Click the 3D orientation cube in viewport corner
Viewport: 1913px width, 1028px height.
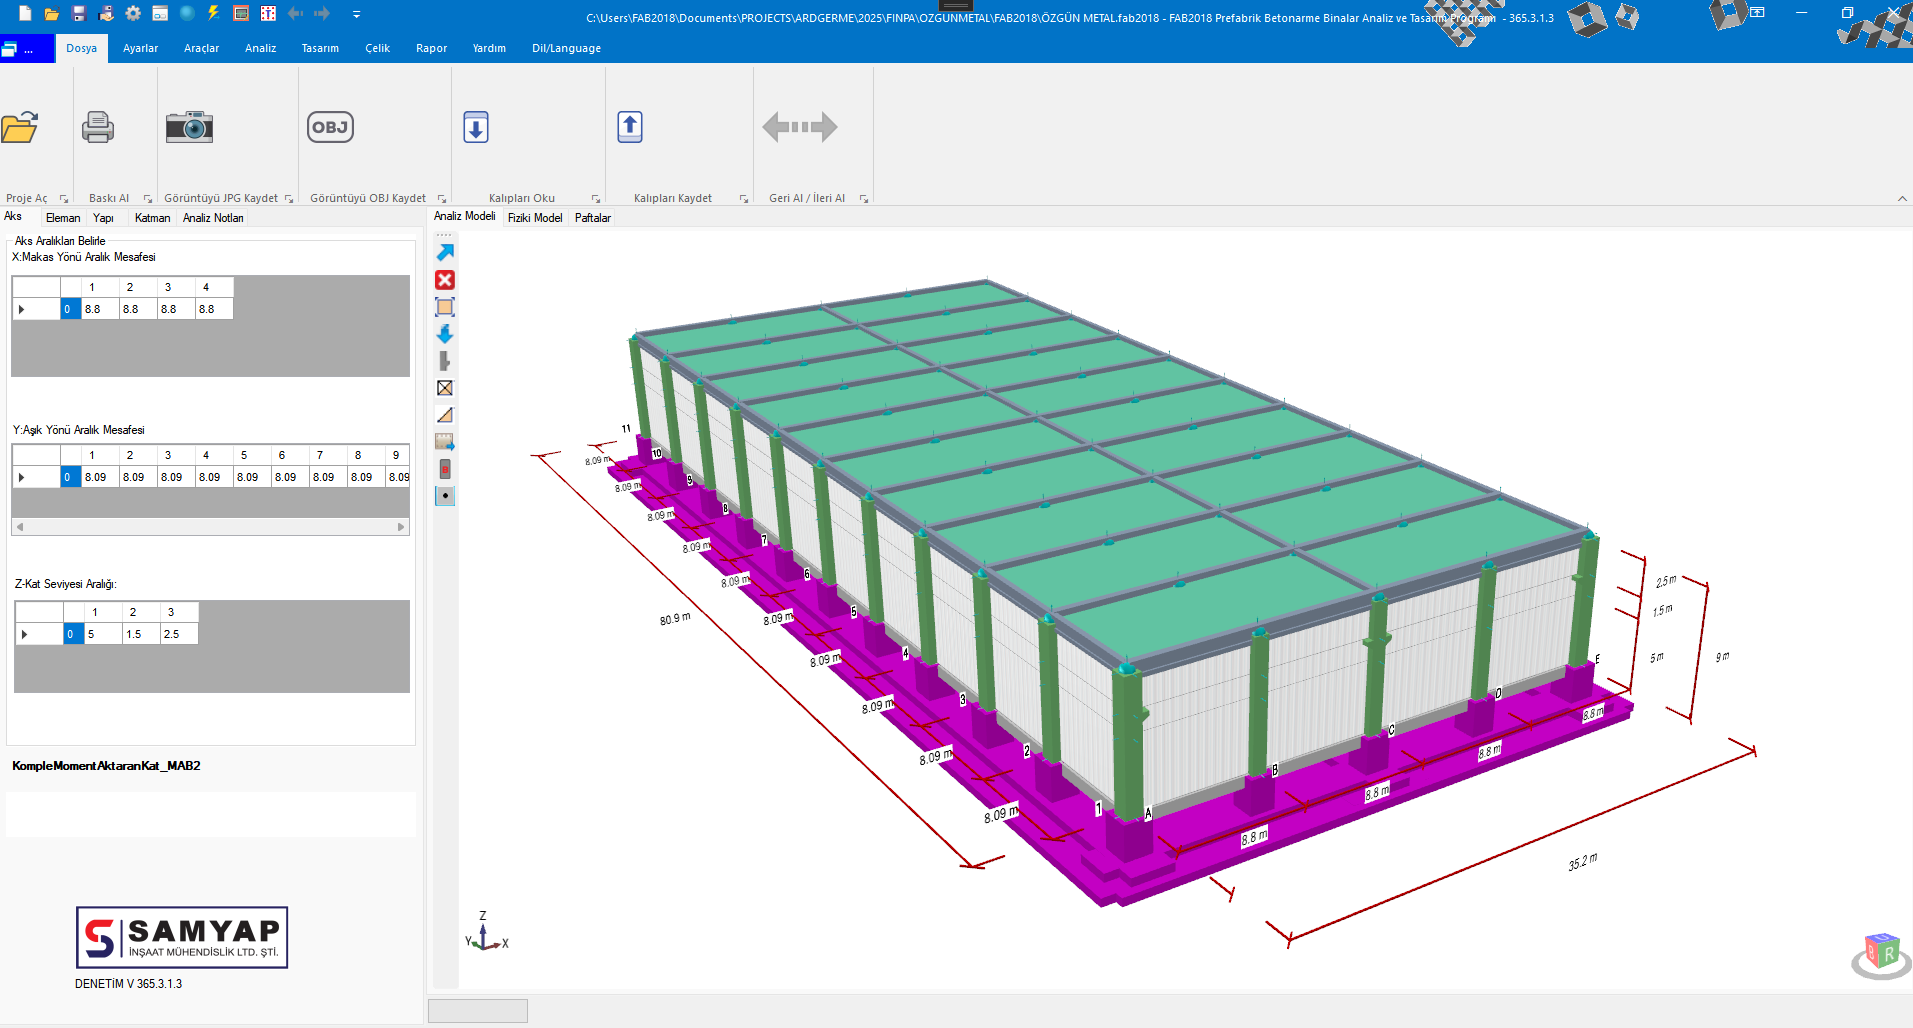pos(1881,952)
